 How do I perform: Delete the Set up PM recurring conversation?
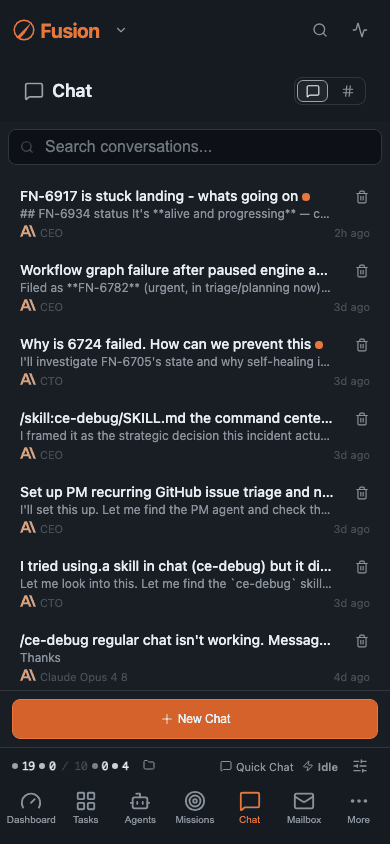click(362, 493)
